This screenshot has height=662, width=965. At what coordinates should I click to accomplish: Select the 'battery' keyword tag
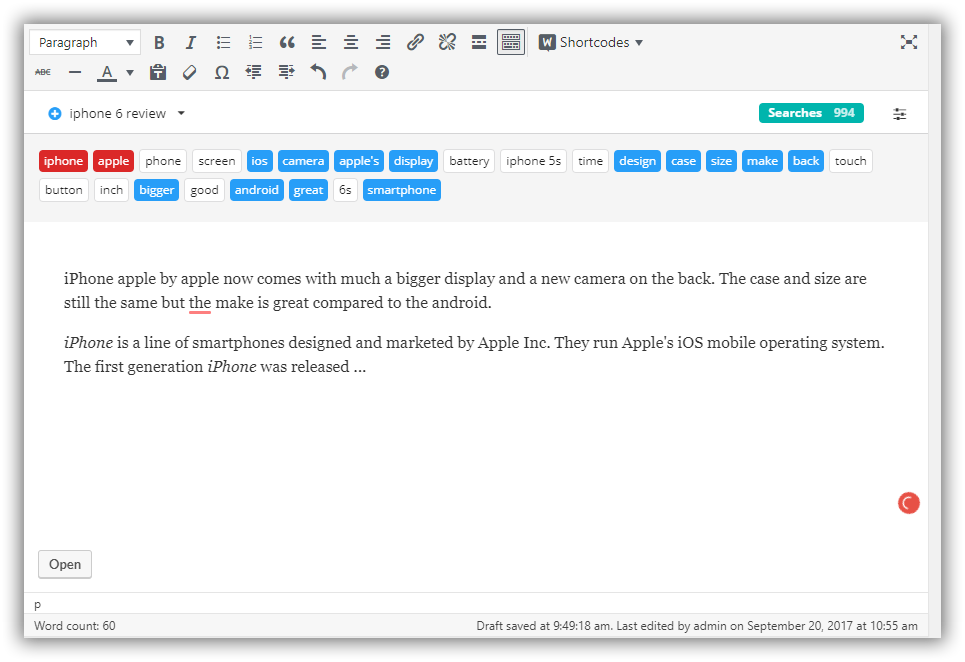pos(469,161)
